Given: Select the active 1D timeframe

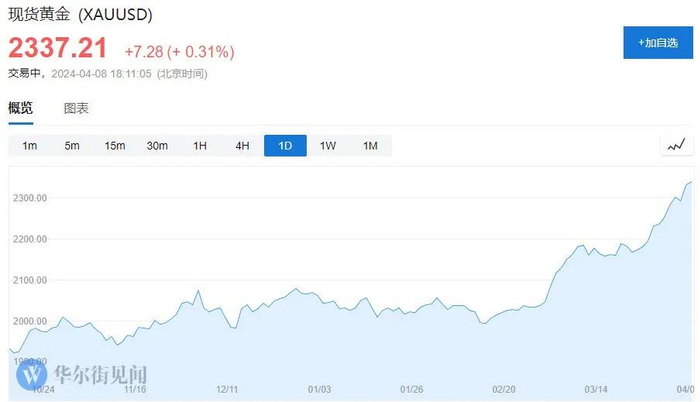Looking at the screenshot, I should 285,146.
